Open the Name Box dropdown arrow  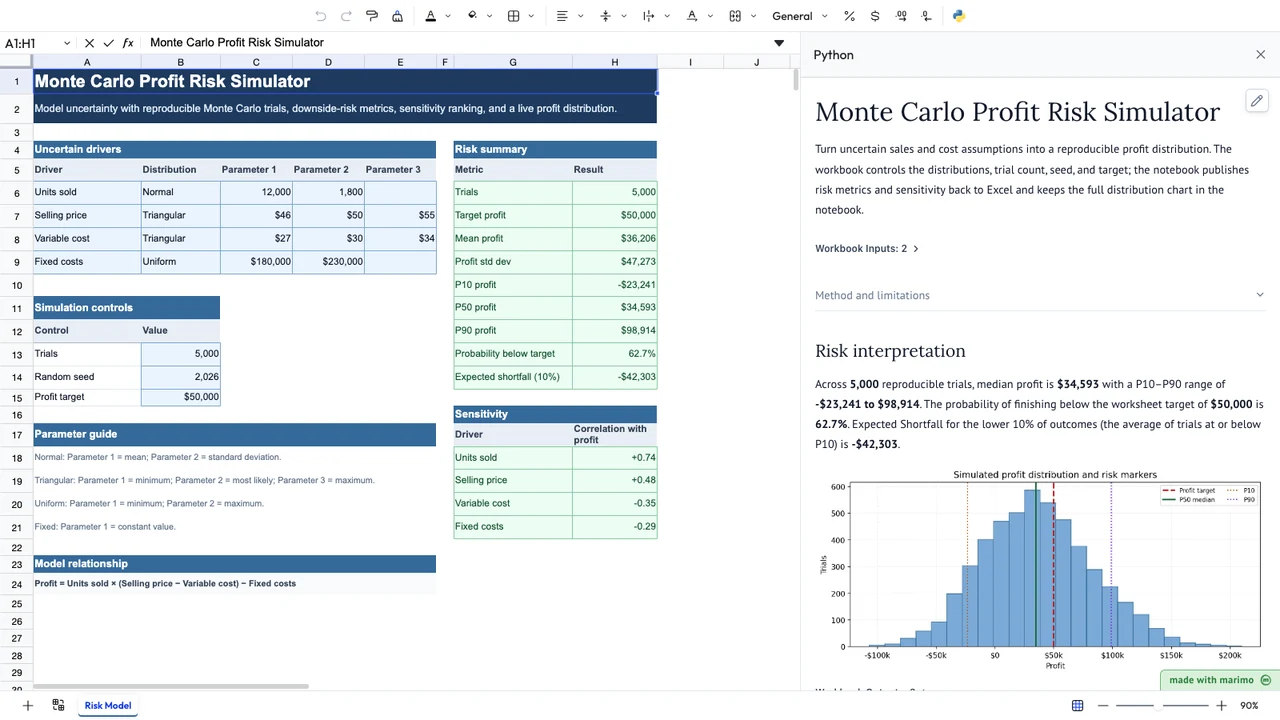click(67, 43)
